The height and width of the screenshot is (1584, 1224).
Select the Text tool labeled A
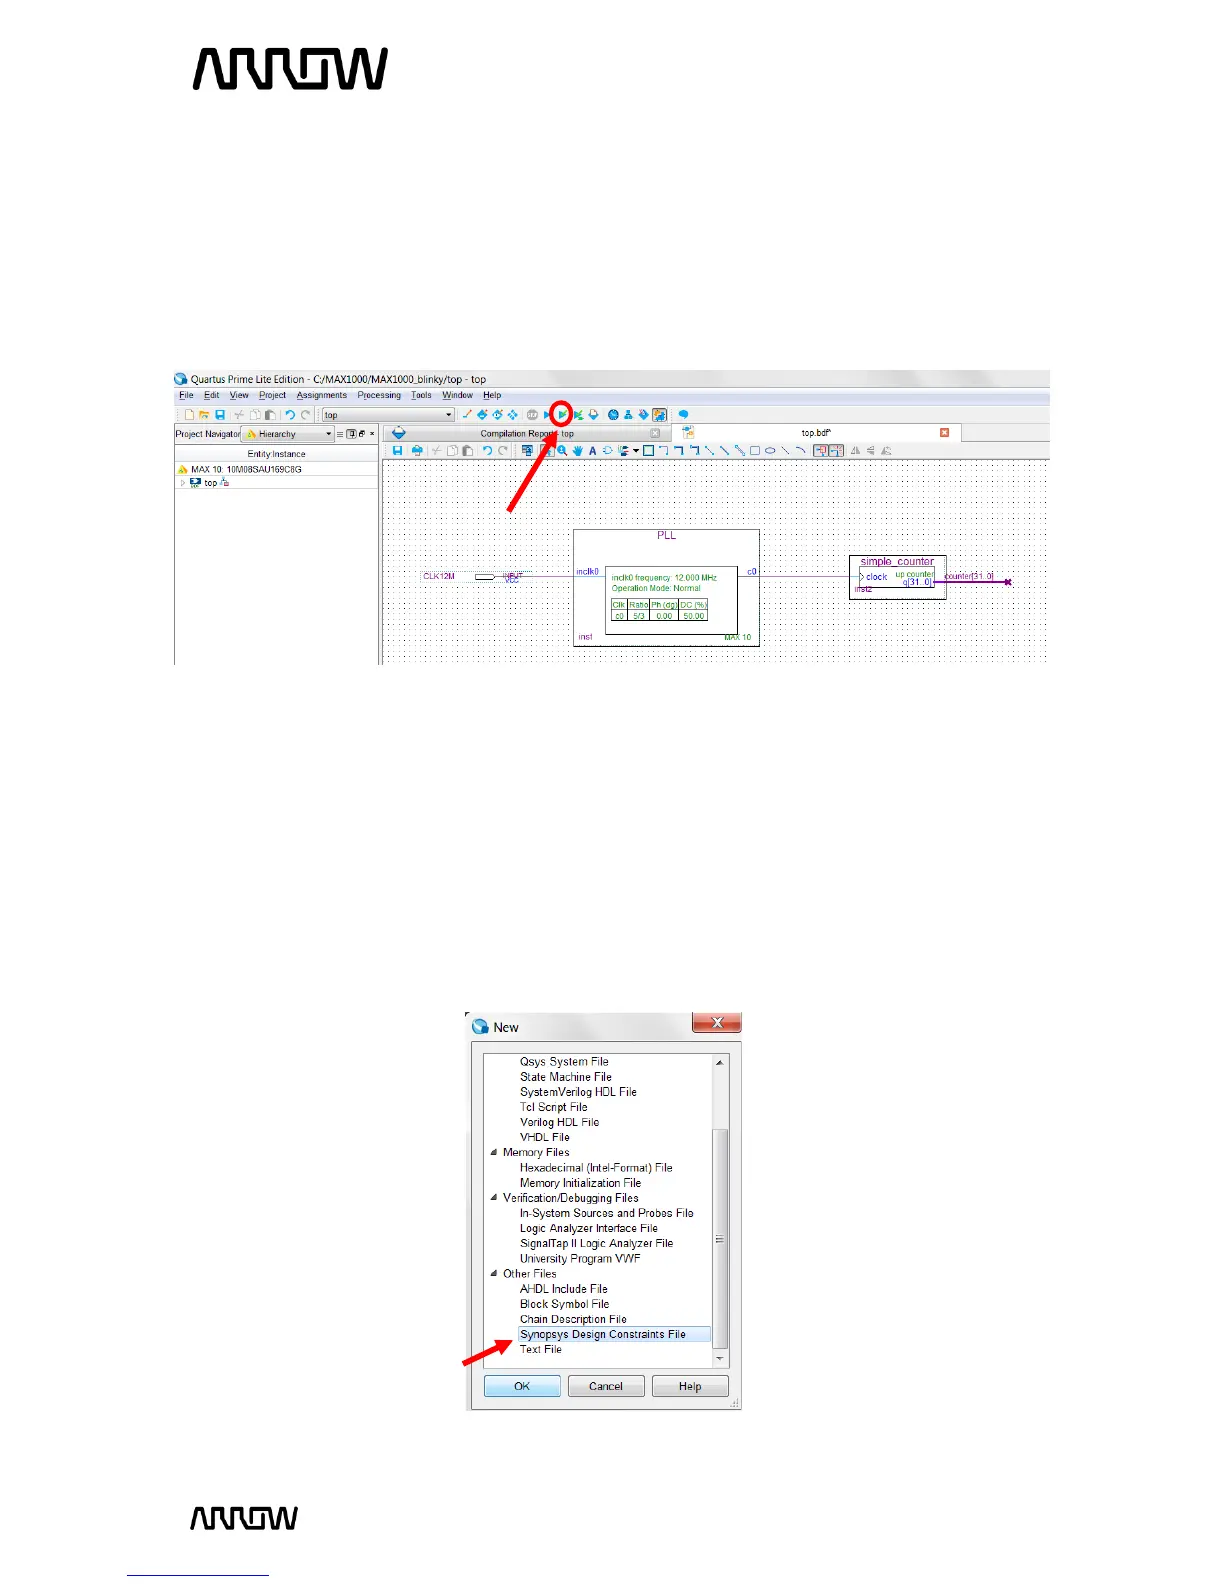(x=593, y=450)
